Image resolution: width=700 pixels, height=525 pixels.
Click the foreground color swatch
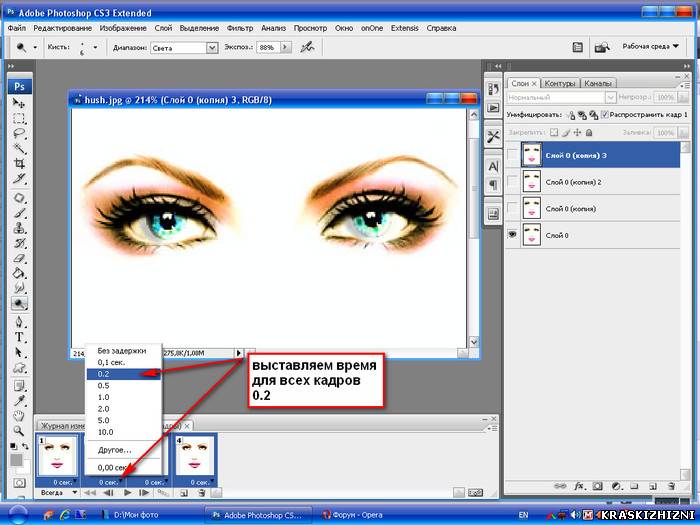click(x=17, y=459)
